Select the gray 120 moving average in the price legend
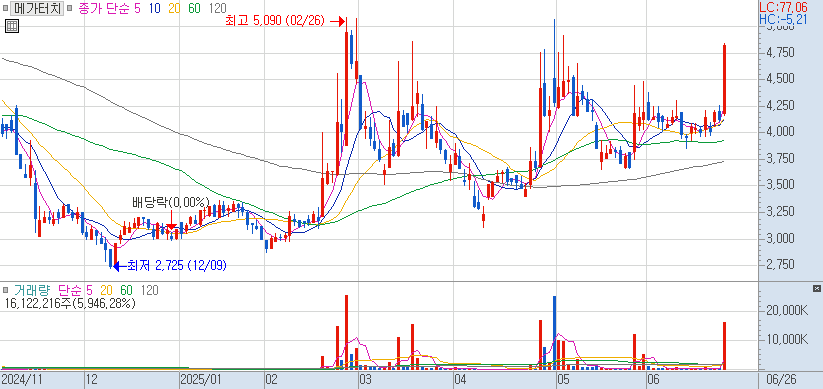This screenshot has height=389, width=823. (x=217, y=8)
